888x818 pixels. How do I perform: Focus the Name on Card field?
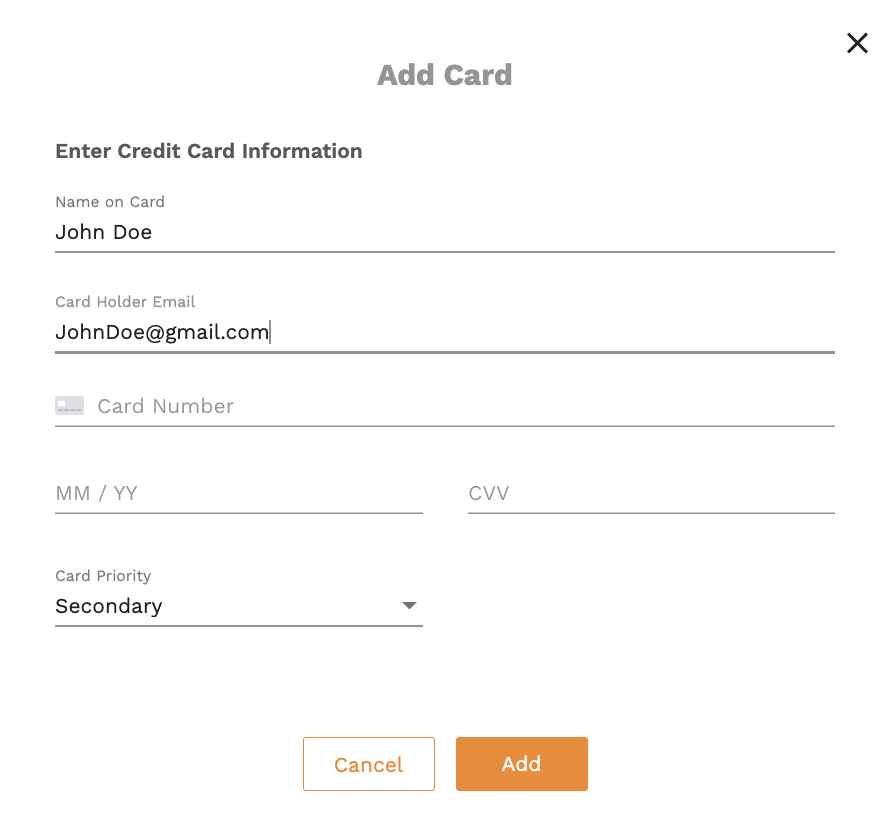[x=445, y=232]
